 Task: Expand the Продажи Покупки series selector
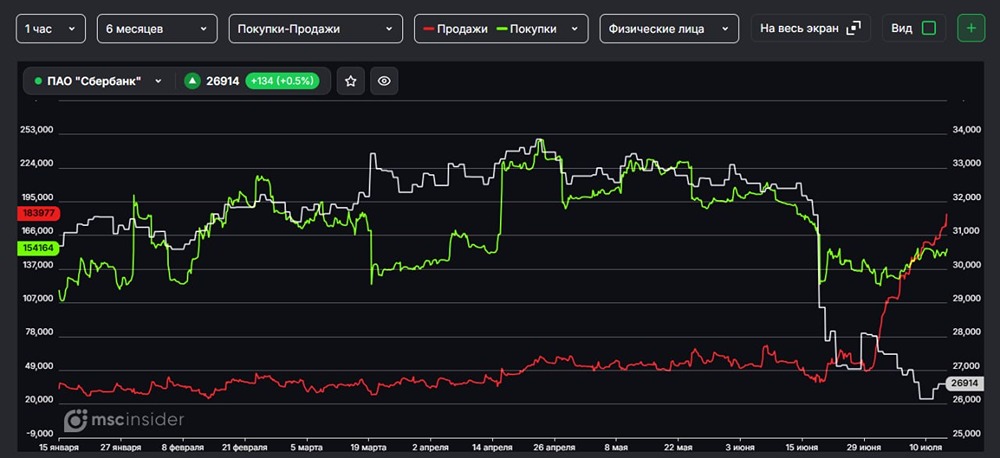point(501,29)
